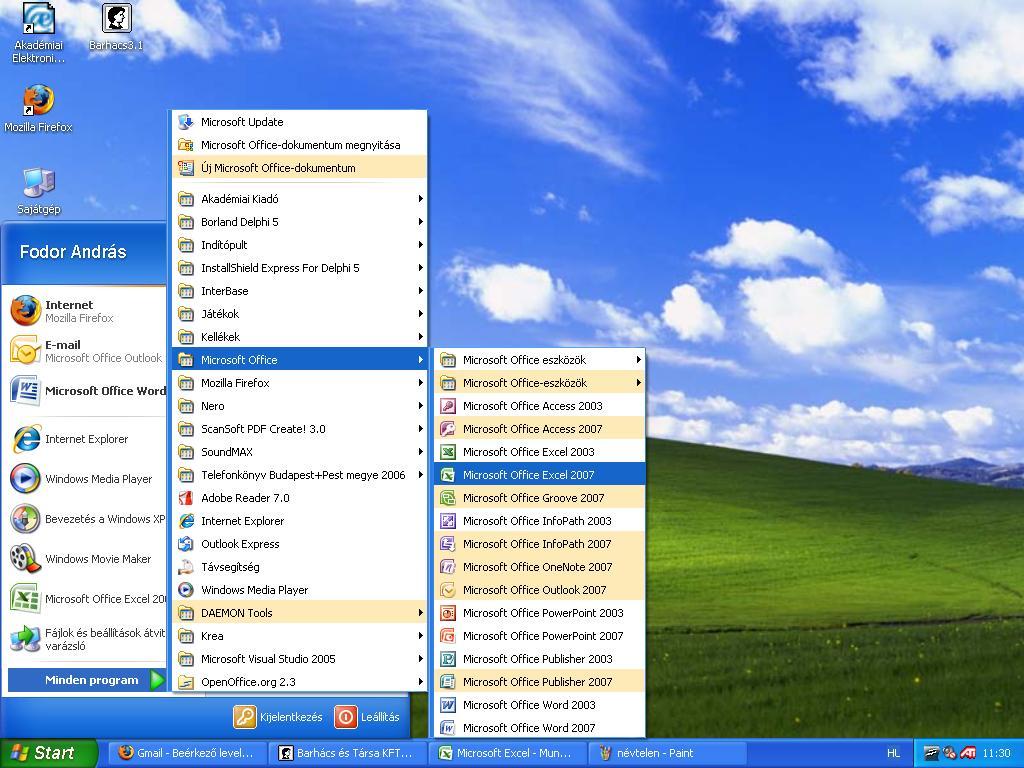
Task: Open Microsoft Office Publisher 2007
Action: (539, 682)
